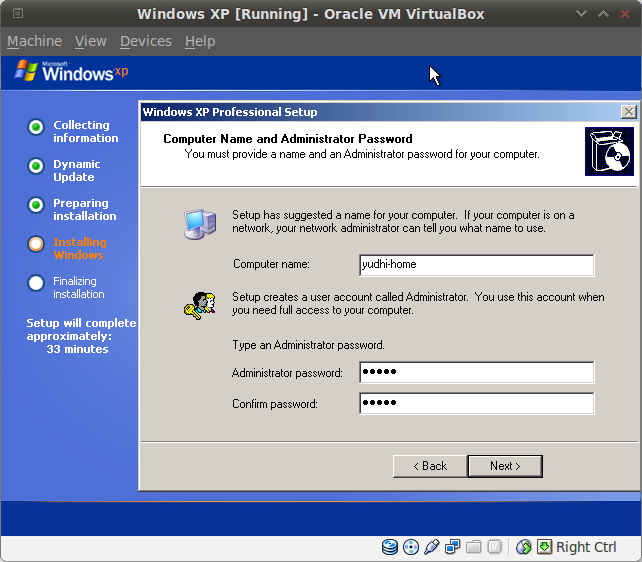
Task: Click the shared folders status icon
Action: pyautogui.click(x=474, y=547)
